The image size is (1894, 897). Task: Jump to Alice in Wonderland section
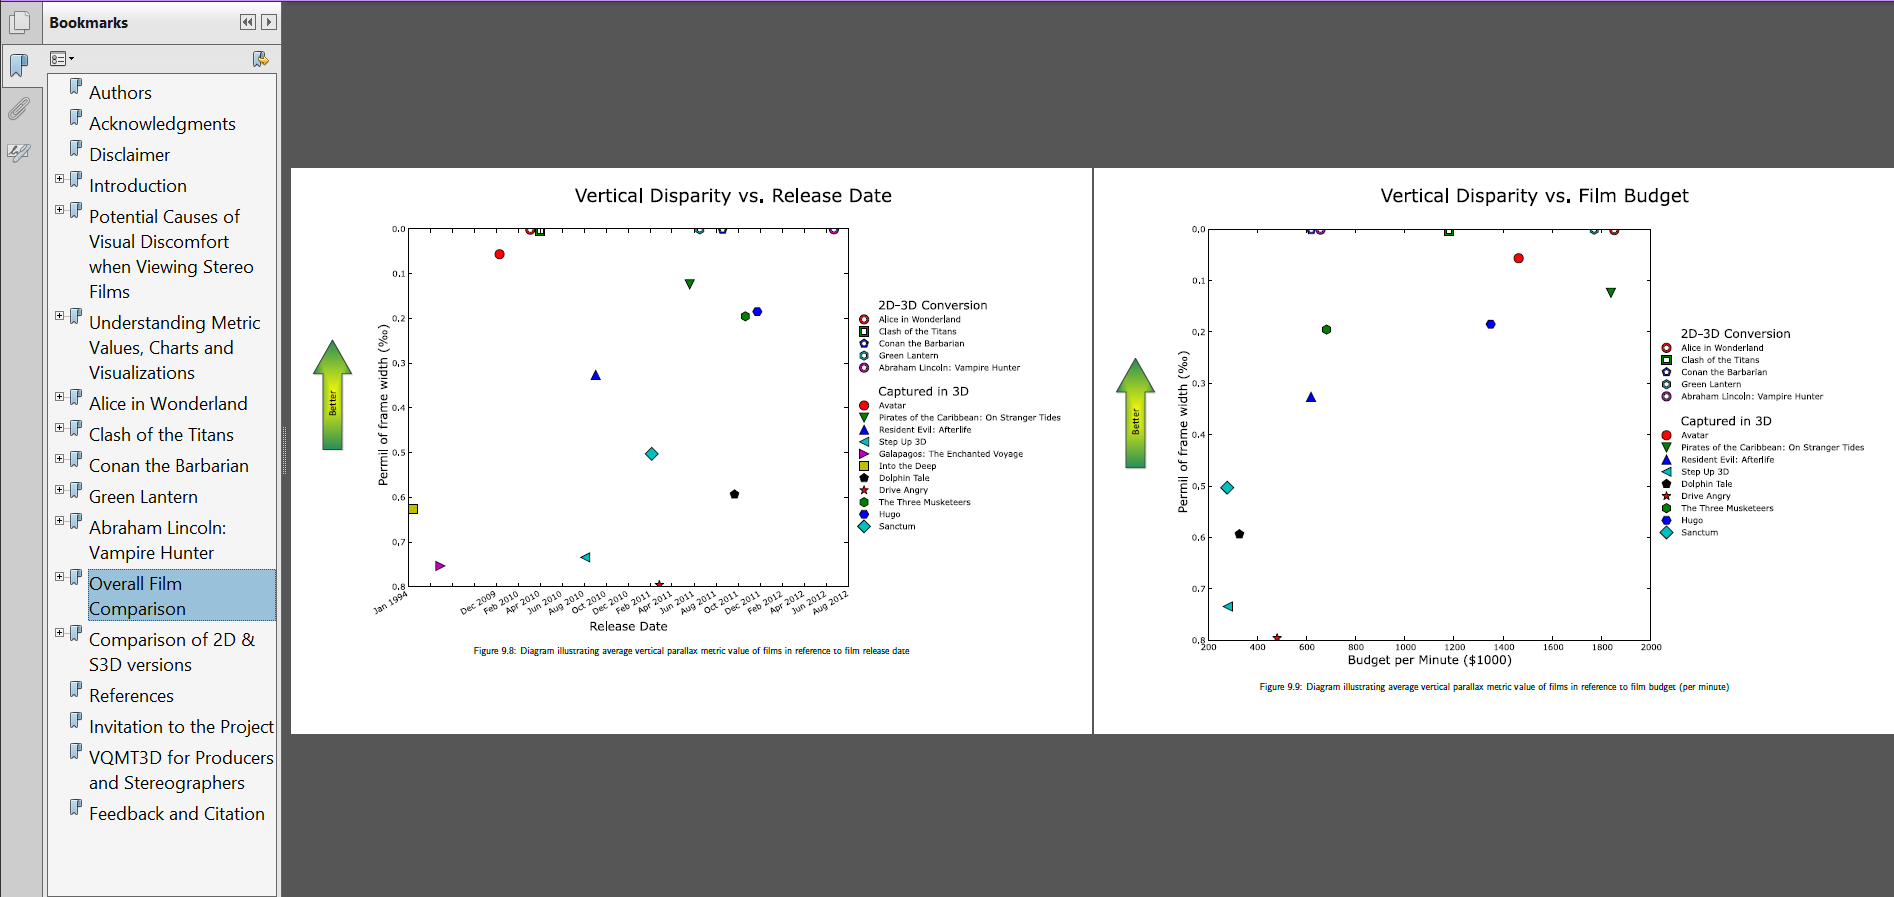(168, 404)
